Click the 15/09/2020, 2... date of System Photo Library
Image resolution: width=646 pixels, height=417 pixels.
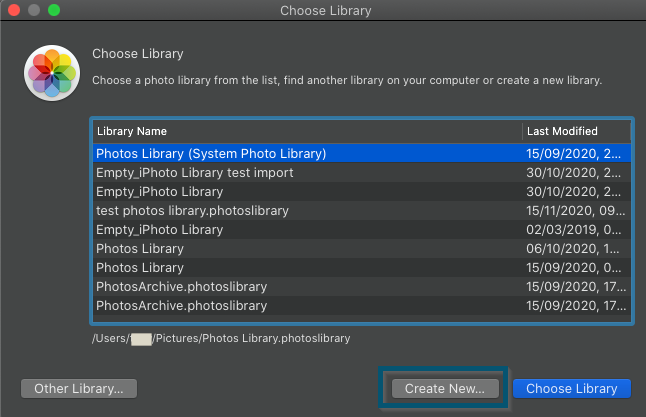click(x=573, y=154)
